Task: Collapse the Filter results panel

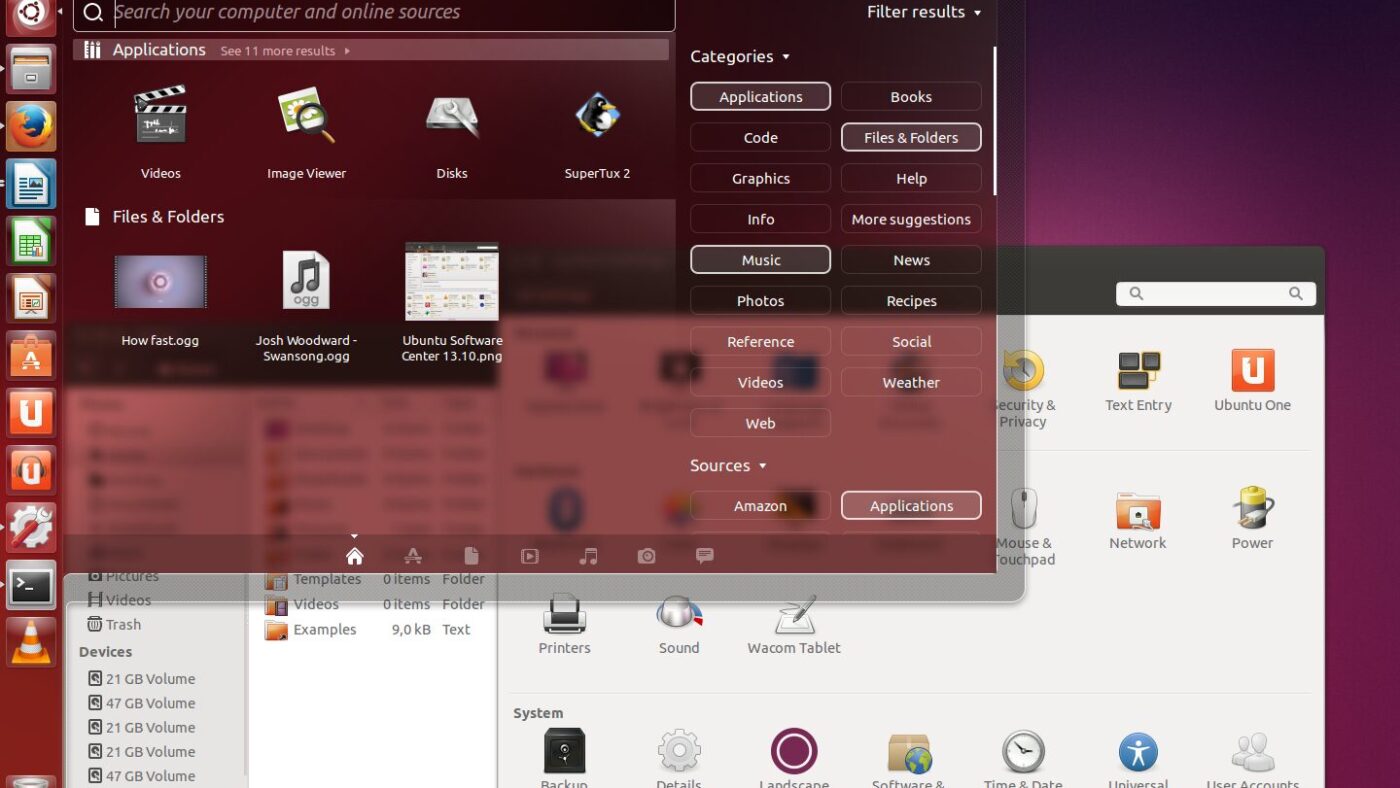Action: [x=924, y=12]
